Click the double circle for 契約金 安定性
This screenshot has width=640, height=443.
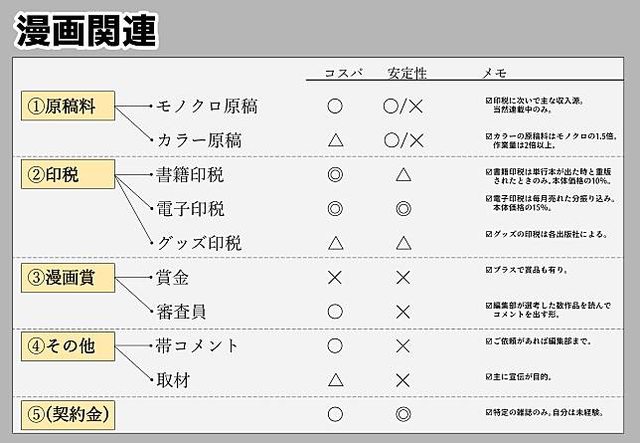coord(403,414)
